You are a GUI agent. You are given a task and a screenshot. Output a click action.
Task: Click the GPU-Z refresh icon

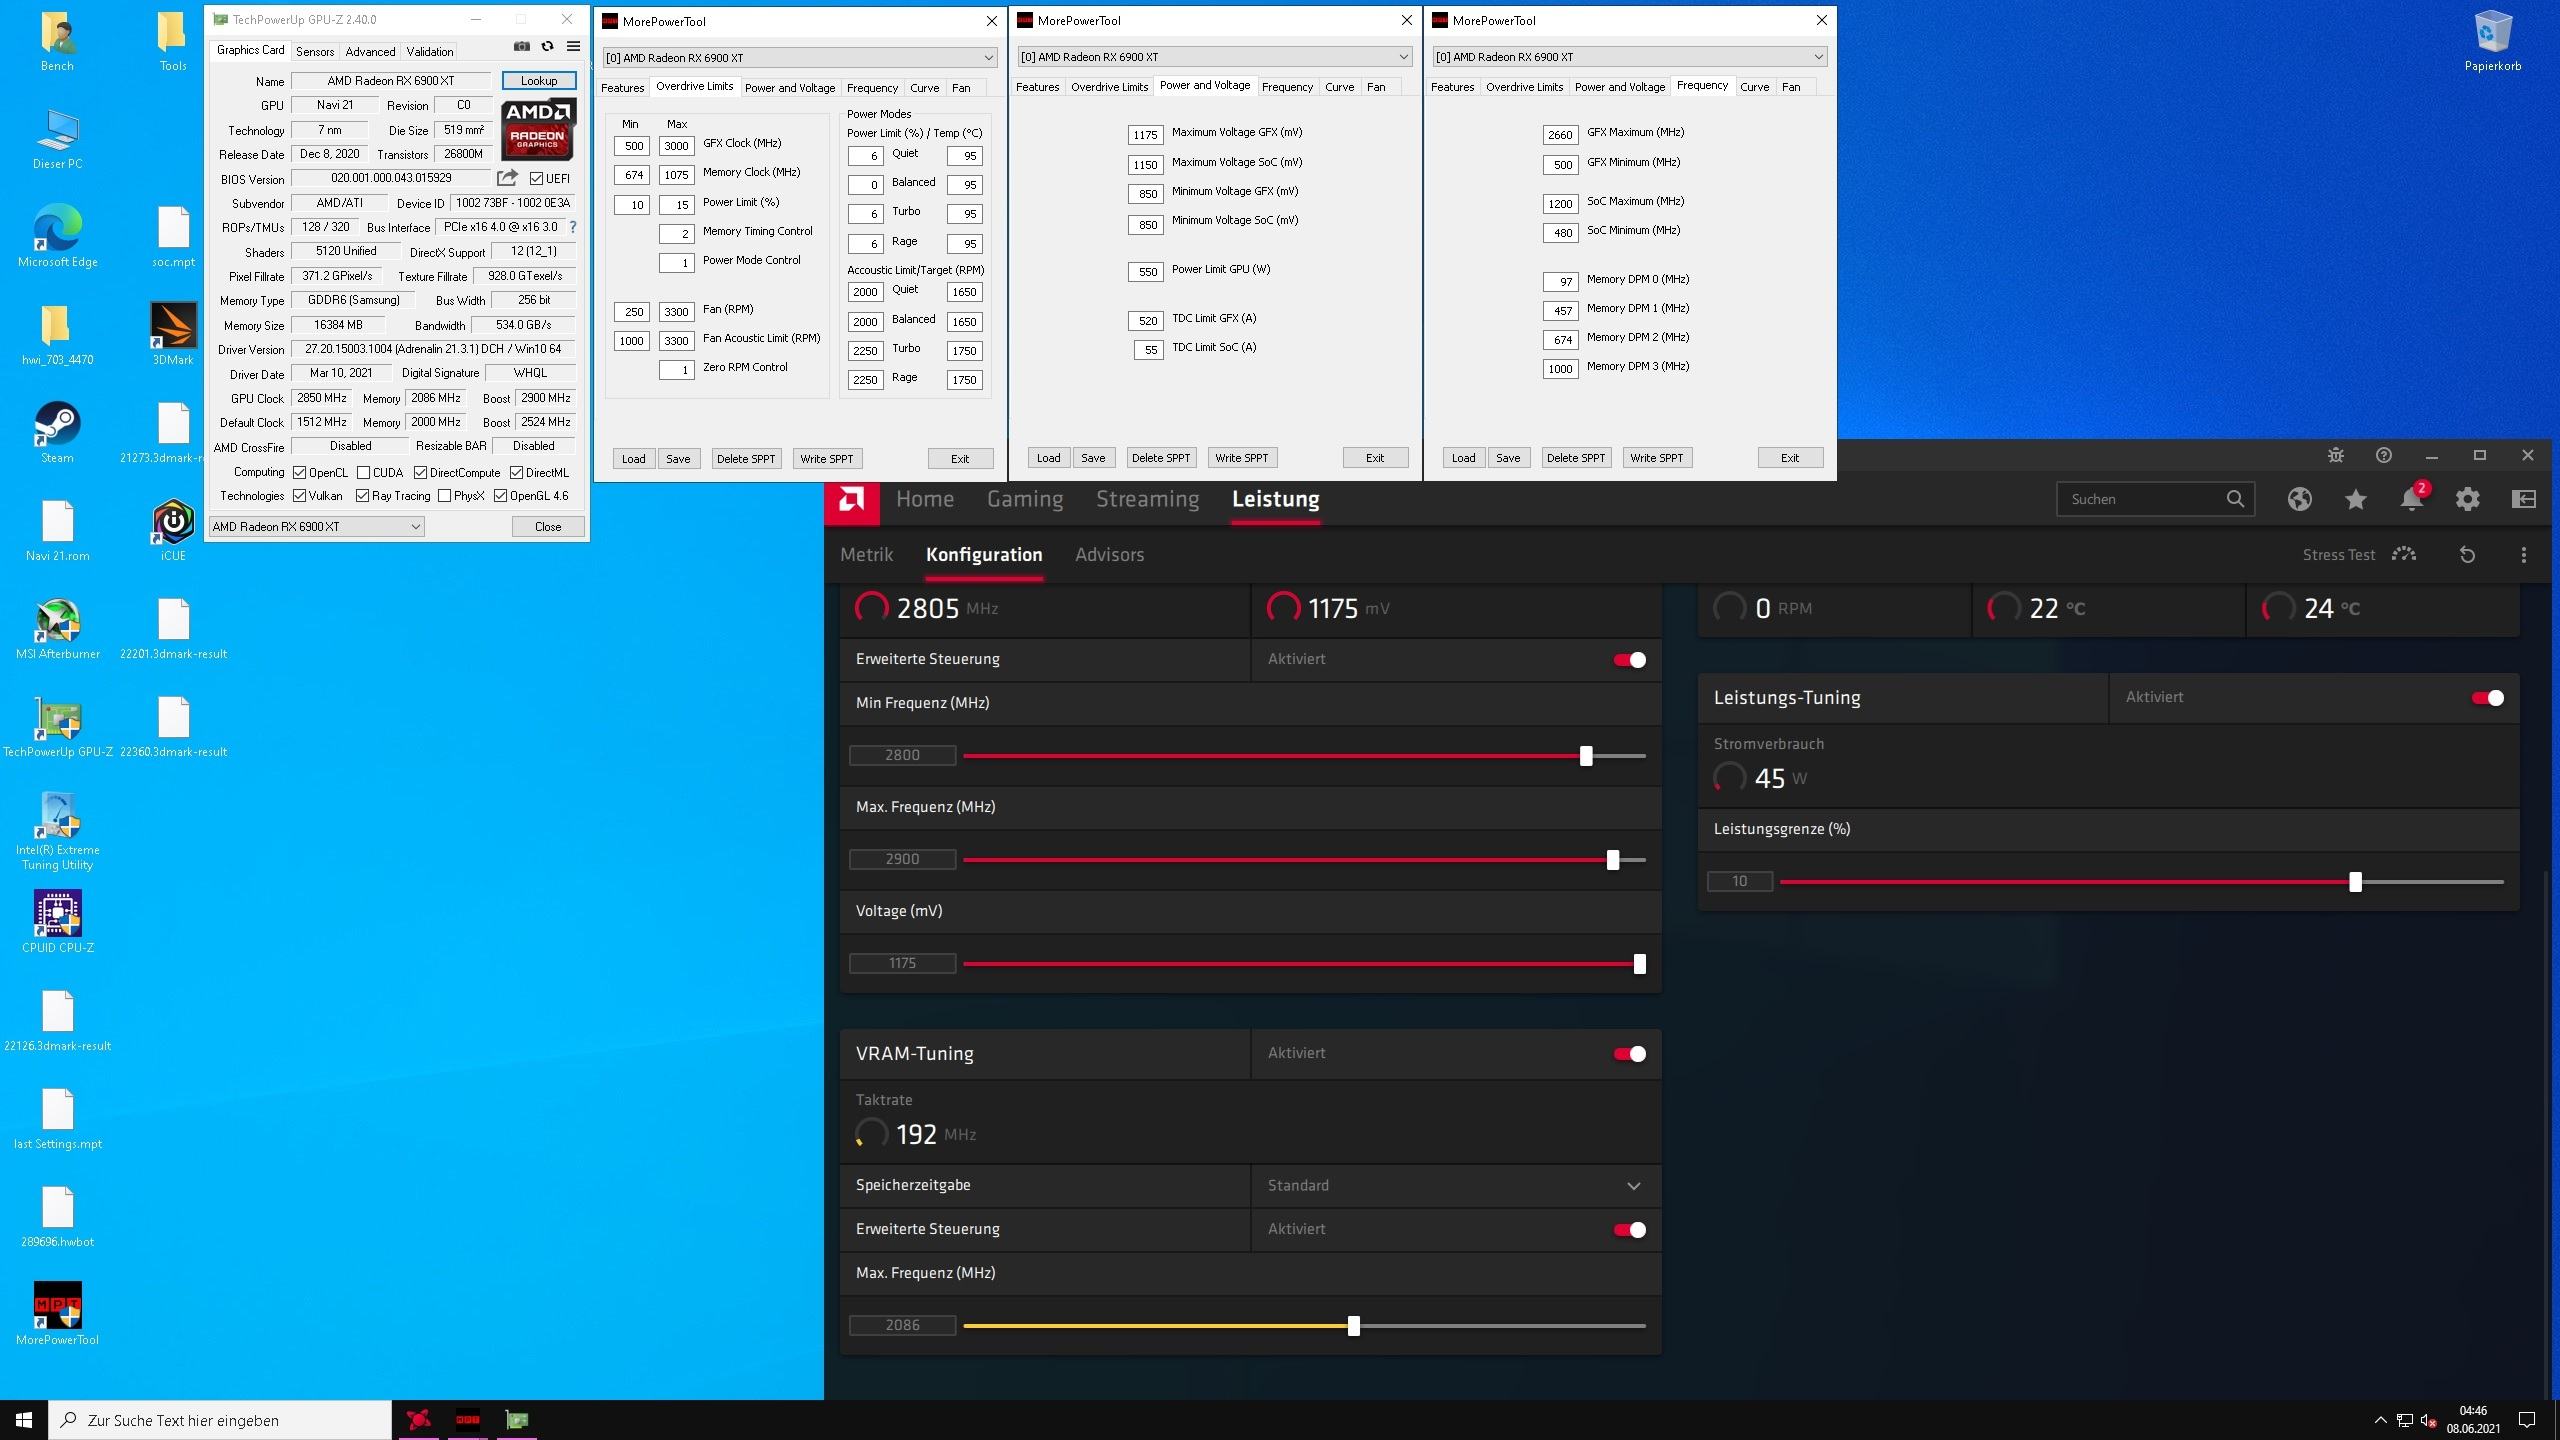pos(547,47)
